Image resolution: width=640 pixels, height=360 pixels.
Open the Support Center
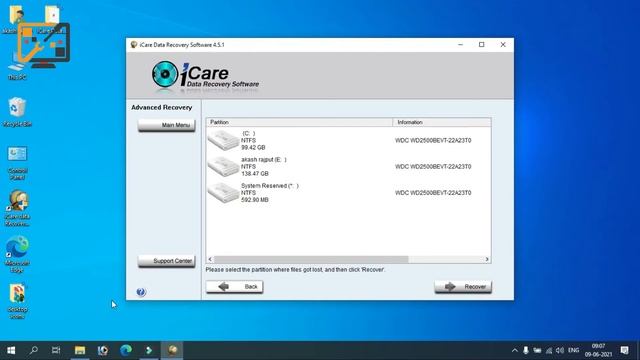pos(167,261)
